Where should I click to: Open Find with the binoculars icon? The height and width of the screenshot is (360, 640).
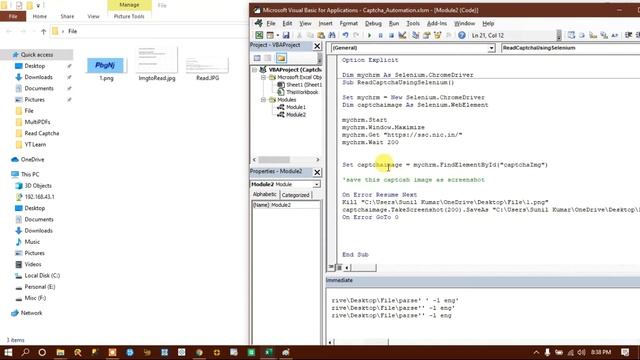tap(332, 36)
